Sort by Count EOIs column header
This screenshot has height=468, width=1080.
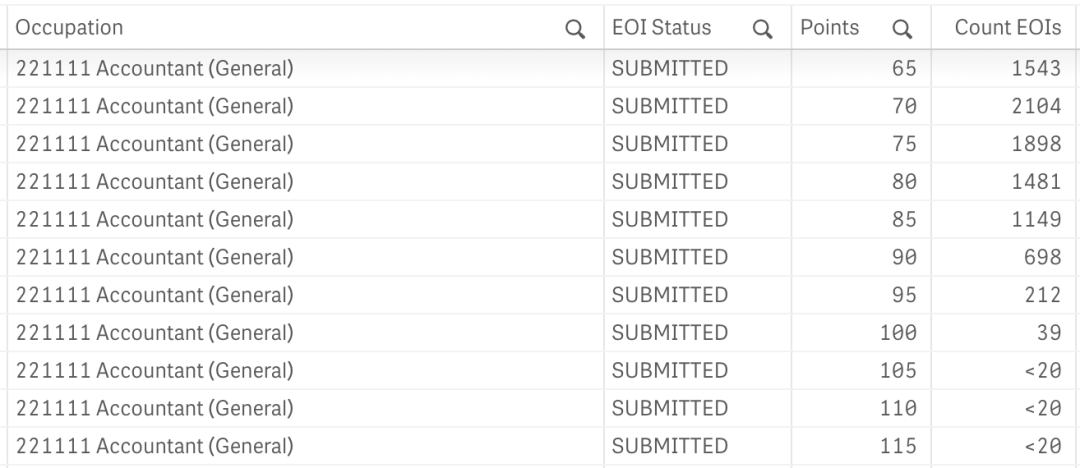point(1008,28)
